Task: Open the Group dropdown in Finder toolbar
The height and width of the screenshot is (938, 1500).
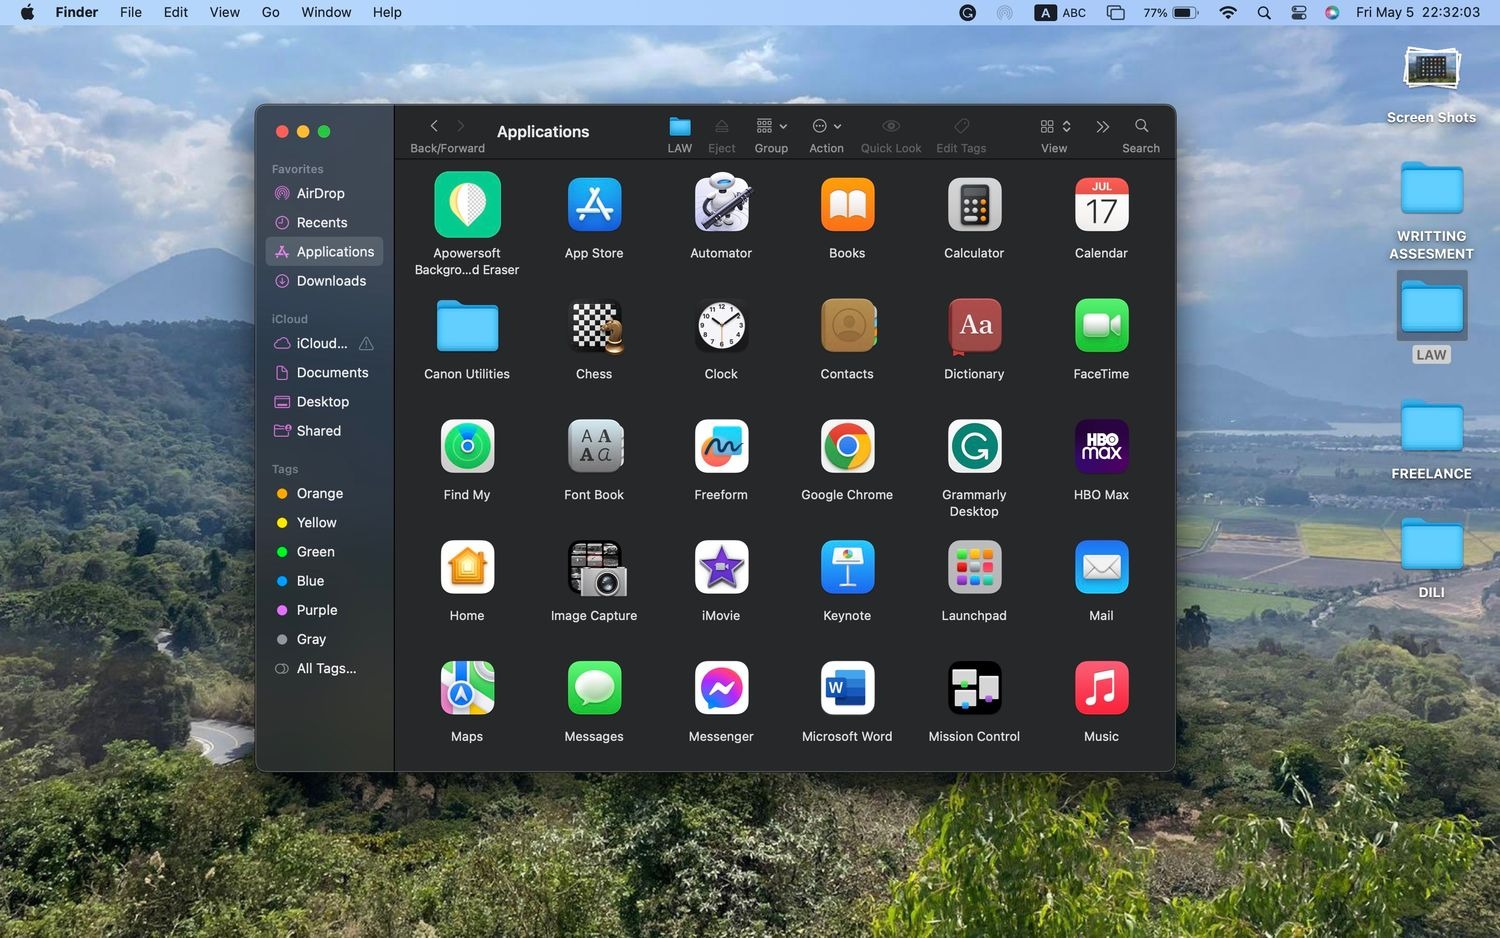Action: 771,127
